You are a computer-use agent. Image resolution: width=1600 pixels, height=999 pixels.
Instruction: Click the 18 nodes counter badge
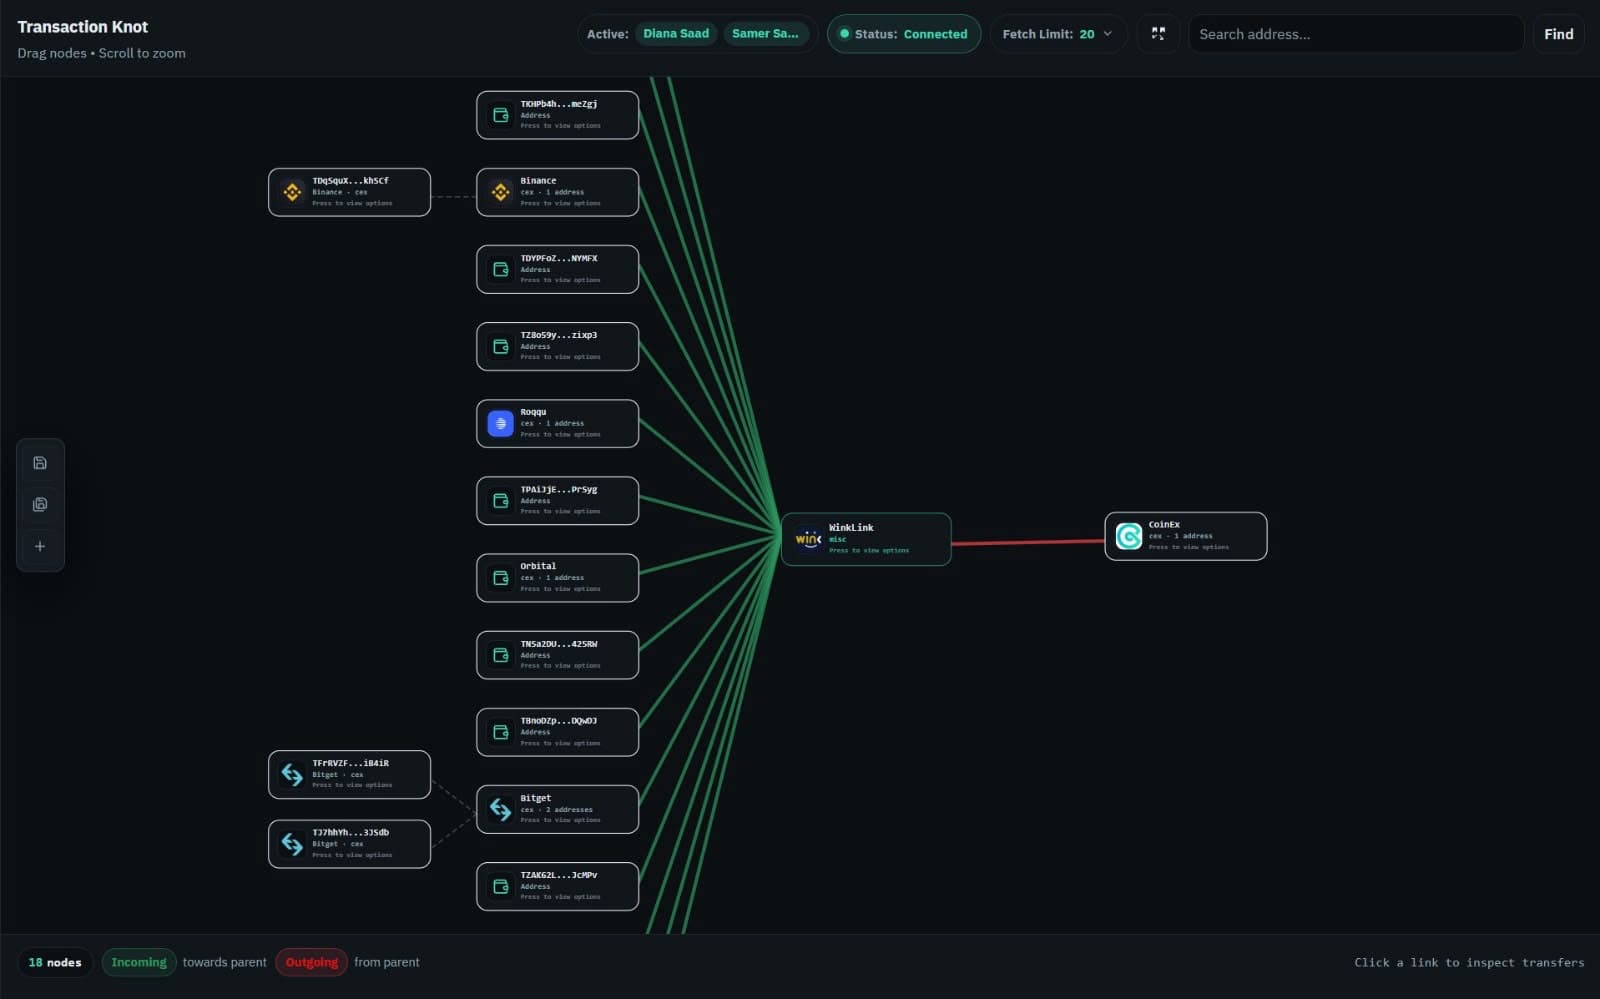(55, 962)
